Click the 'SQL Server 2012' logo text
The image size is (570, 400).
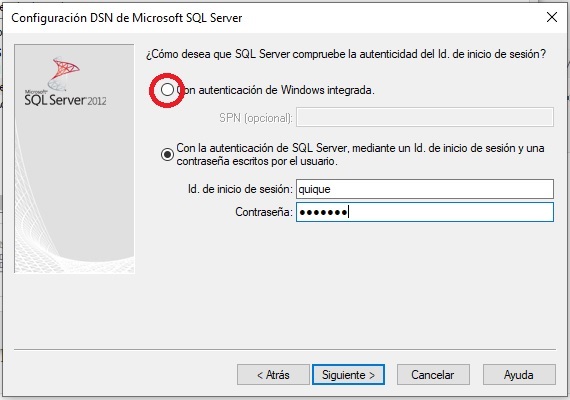(x=65, y=100)
